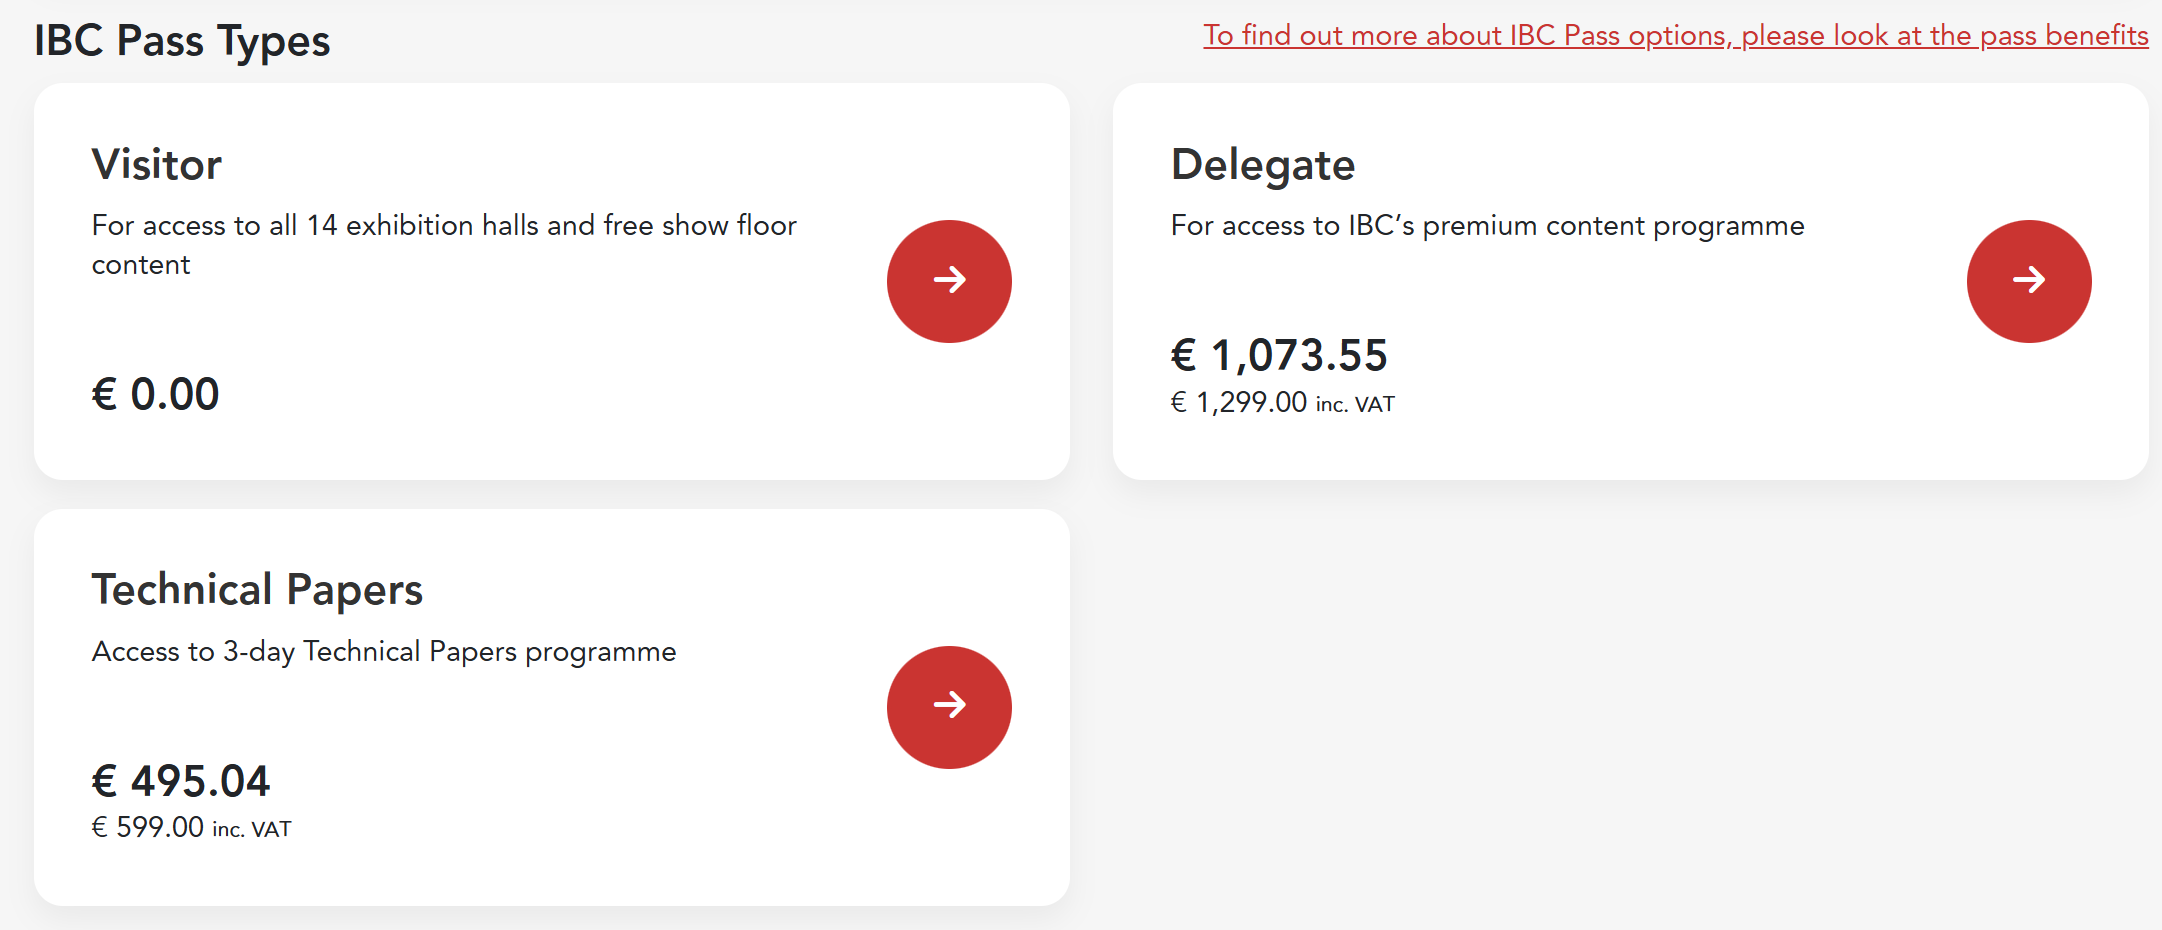Click the premium content programme description

tap(1487, 225)
